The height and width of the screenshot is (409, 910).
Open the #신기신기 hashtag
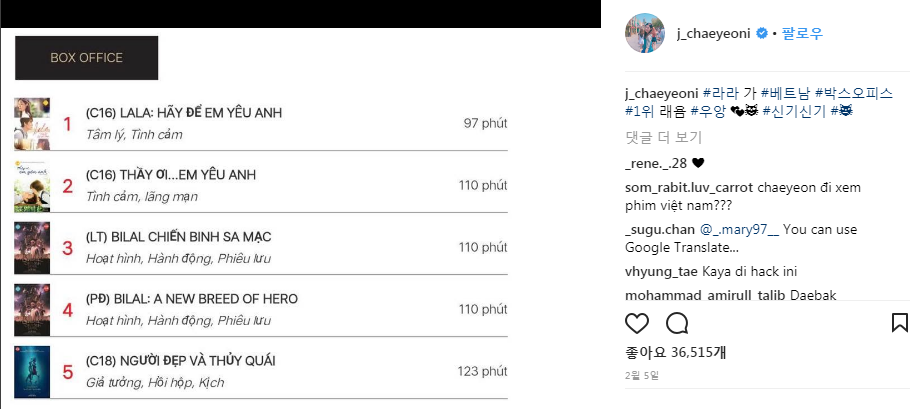tap(795, 111)
